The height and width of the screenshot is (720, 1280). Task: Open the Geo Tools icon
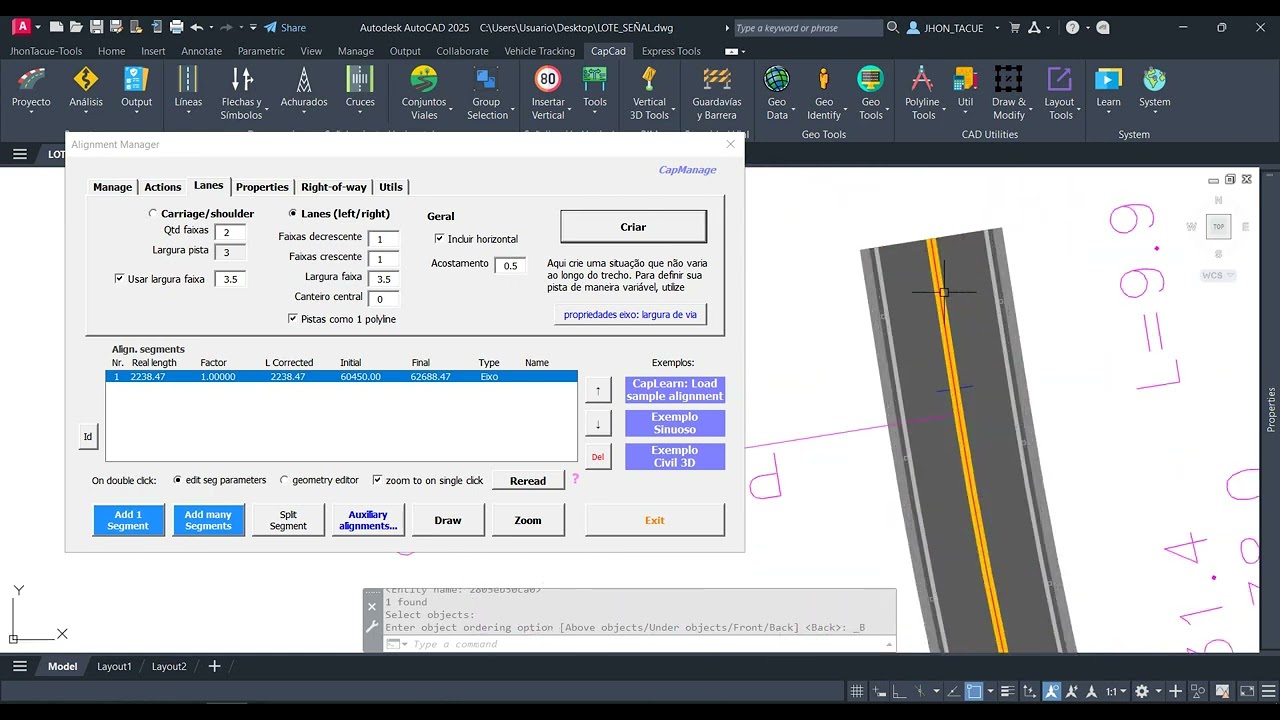point(871,93)
